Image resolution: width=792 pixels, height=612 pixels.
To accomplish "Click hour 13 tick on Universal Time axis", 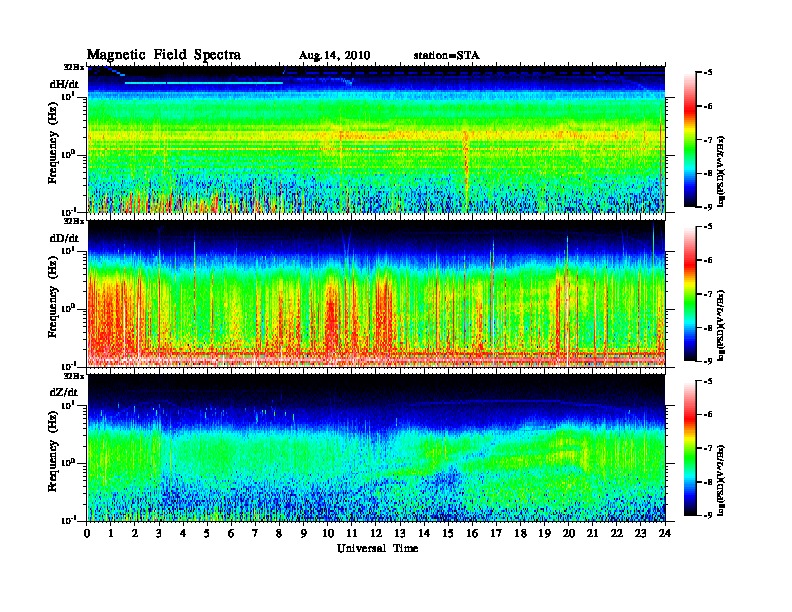I will click(x=400, y=533).
